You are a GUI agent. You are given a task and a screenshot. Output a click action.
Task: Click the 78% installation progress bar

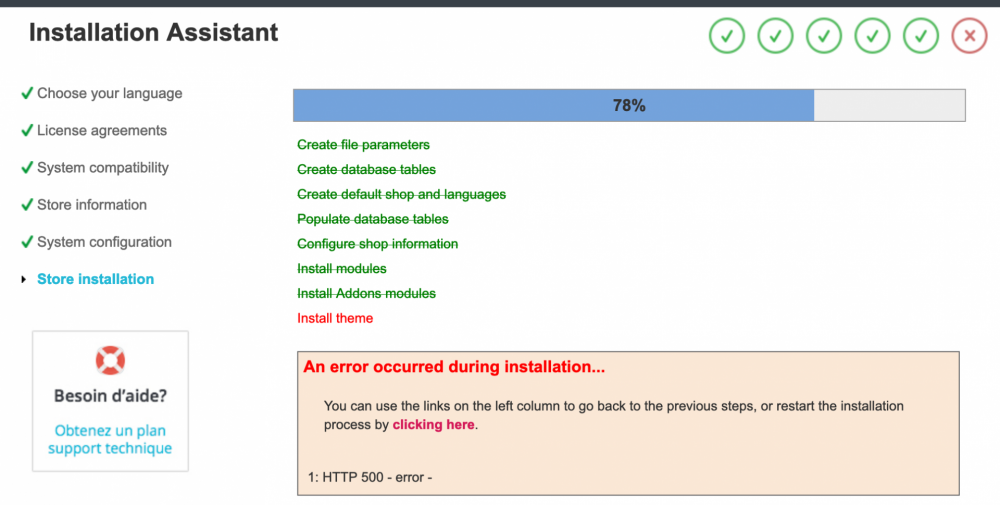[x=629, y=105]
